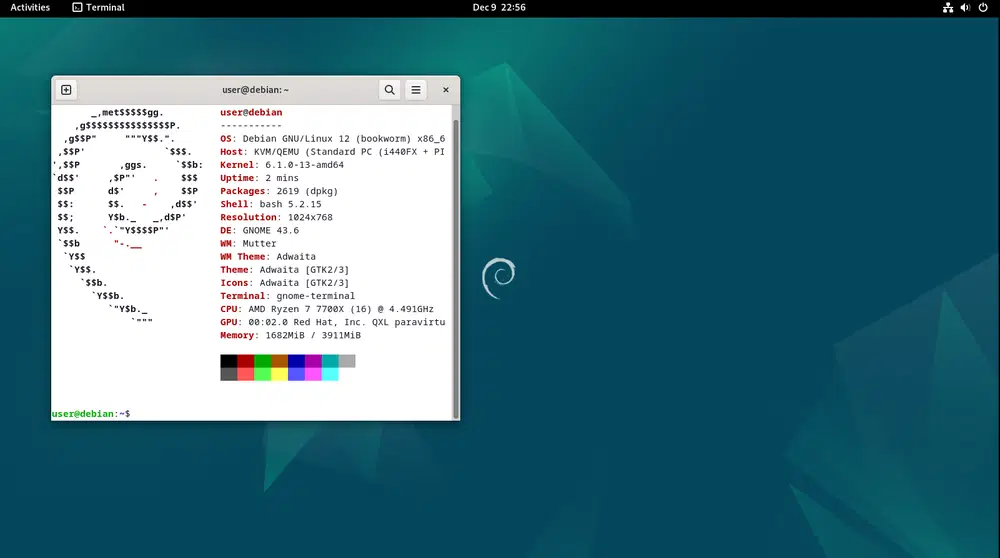Click the user@debian:~$ command prompt line

(x=91, y=413)
